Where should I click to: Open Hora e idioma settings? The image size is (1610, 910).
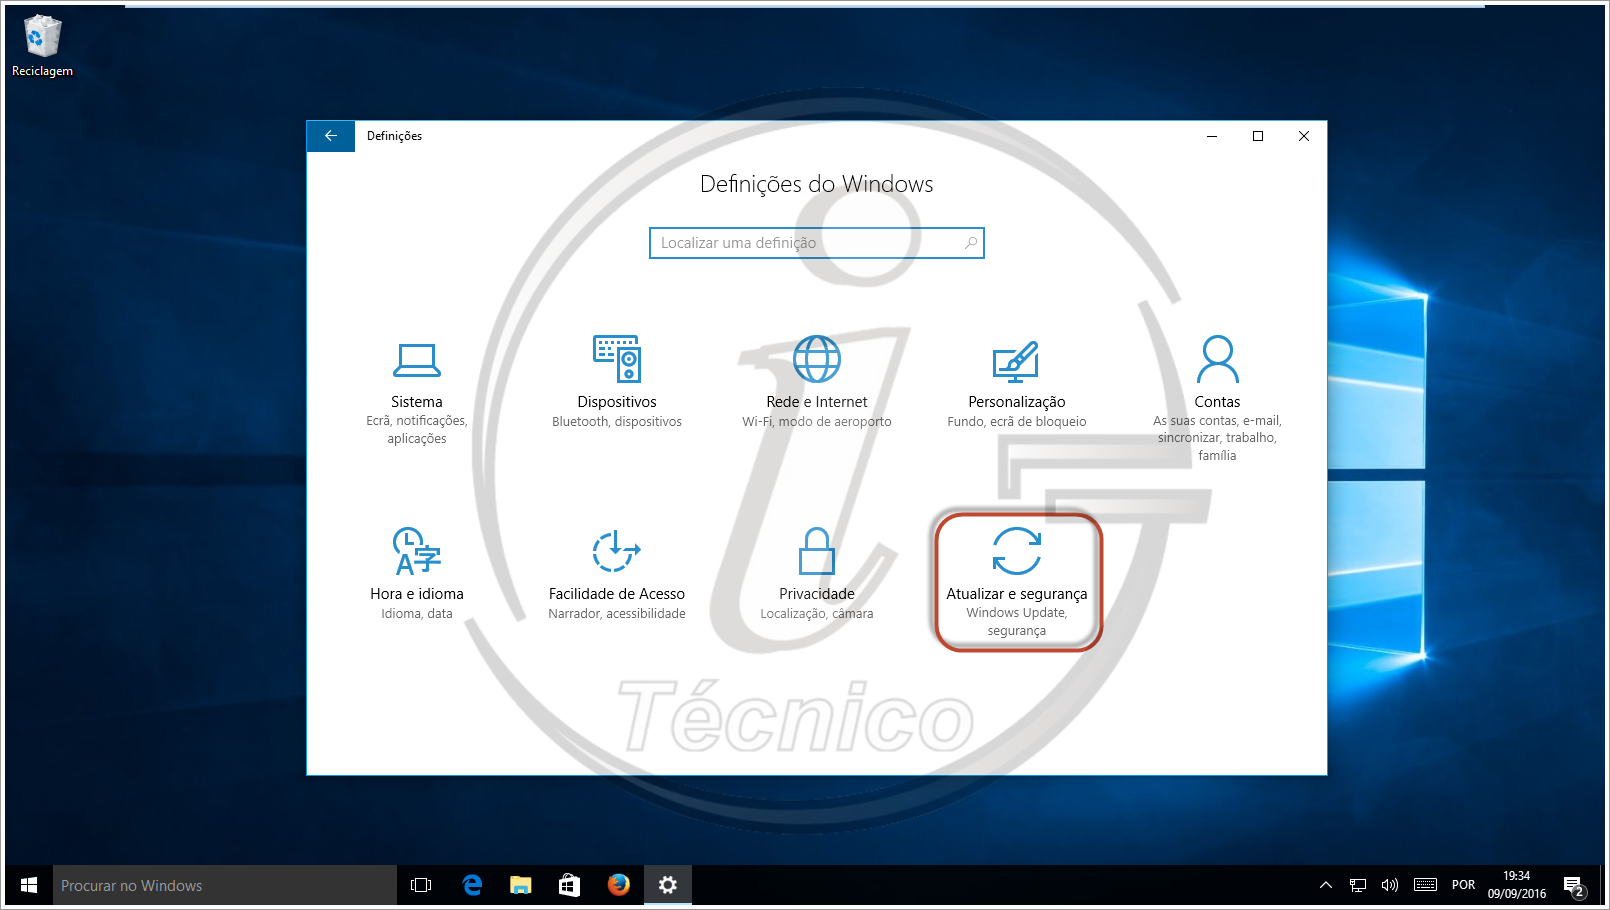tap(417, 552)
